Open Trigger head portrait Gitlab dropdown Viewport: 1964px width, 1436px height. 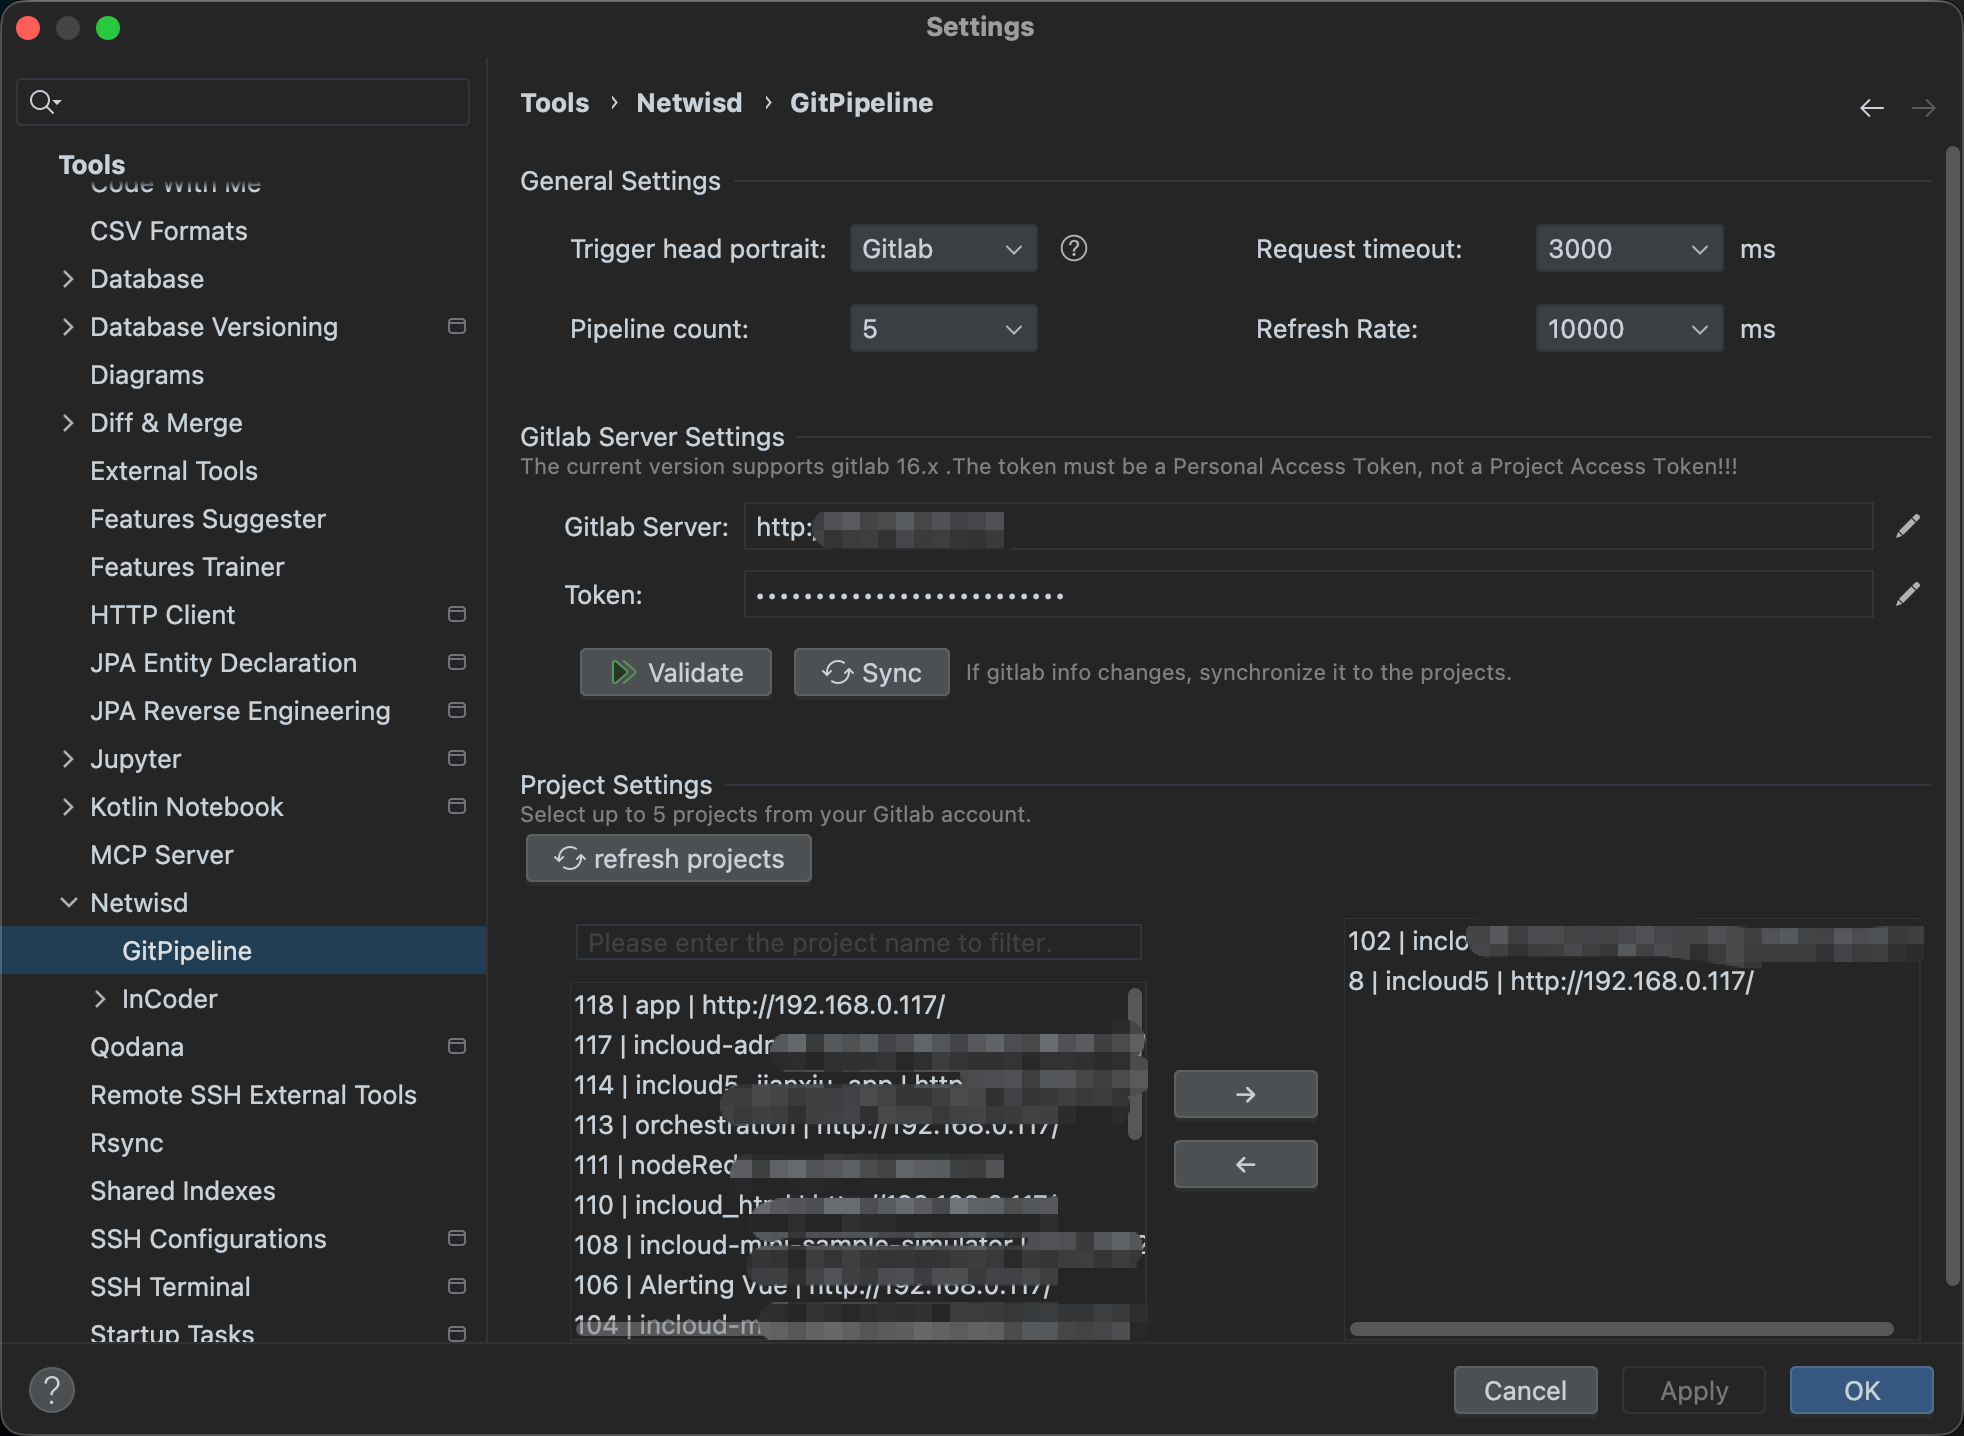(x=943, y=249)
